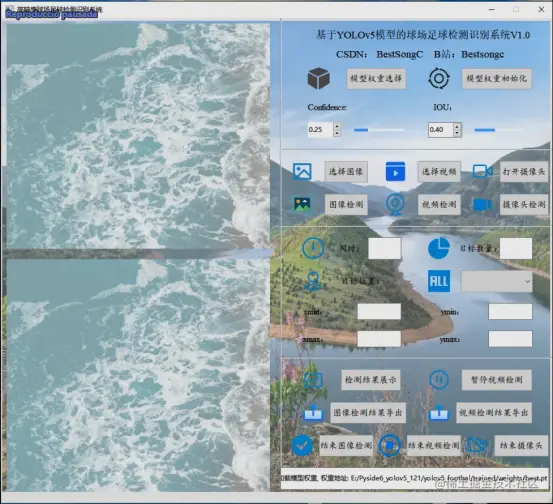Decrease IOU value with down arrow
Screen dimensions: 553x504
pyautogui.click(x=457, y=133)
